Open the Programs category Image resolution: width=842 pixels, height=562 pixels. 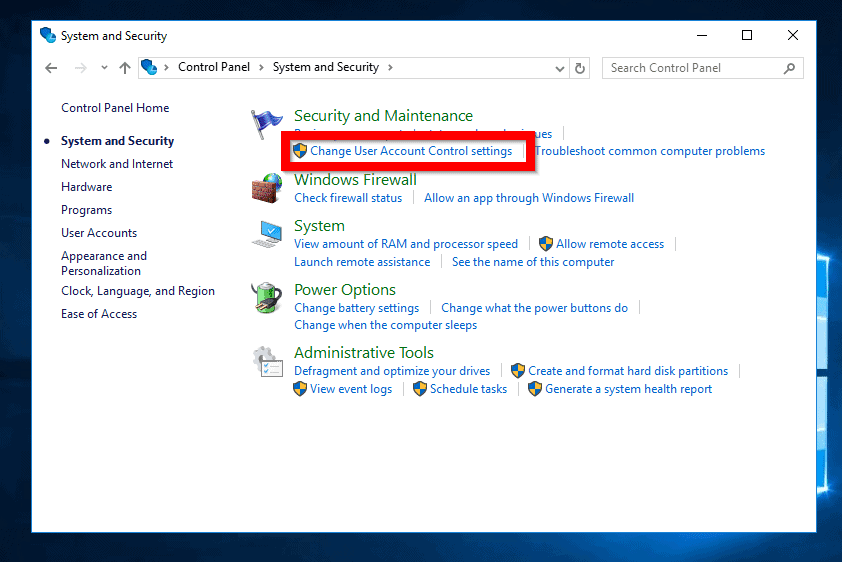pyautogui.click(x=86, y=210)
